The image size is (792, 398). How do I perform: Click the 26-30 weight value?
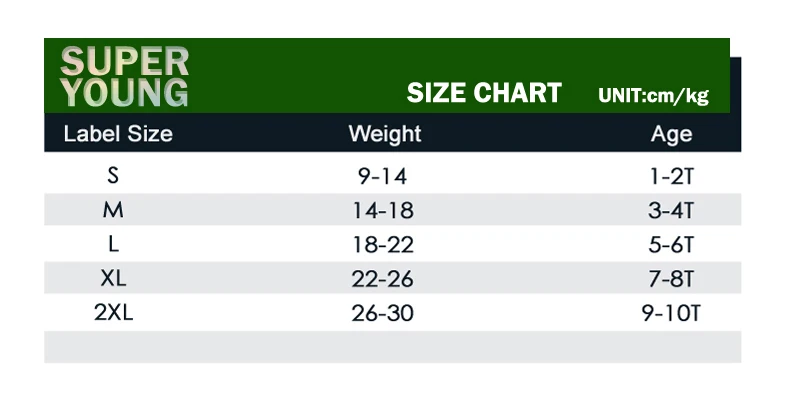pos(382,313)
